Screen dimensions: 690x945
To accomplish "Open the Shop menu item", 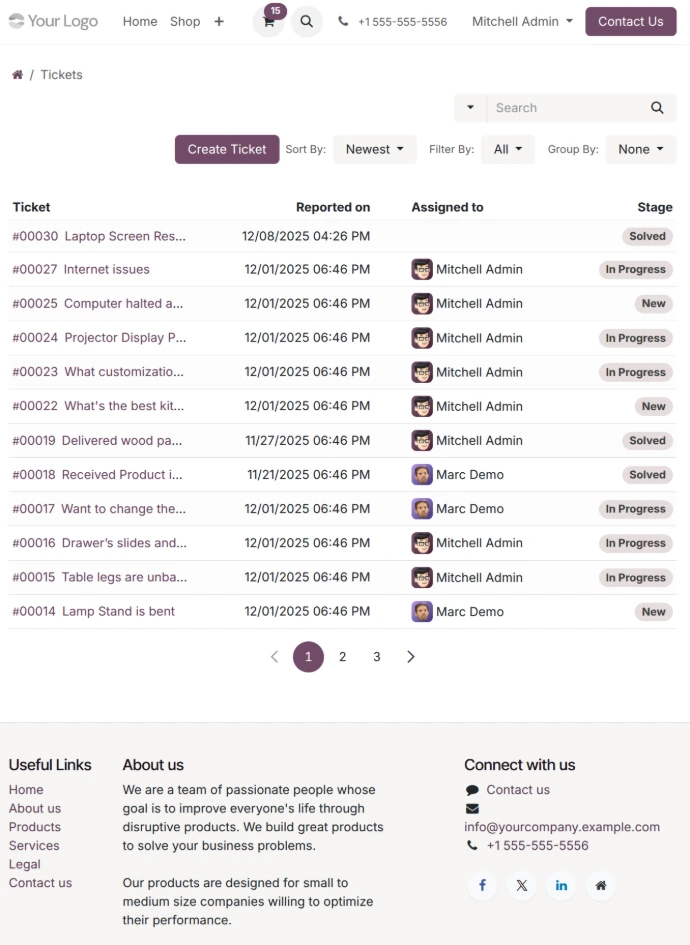I will [185, 21].
